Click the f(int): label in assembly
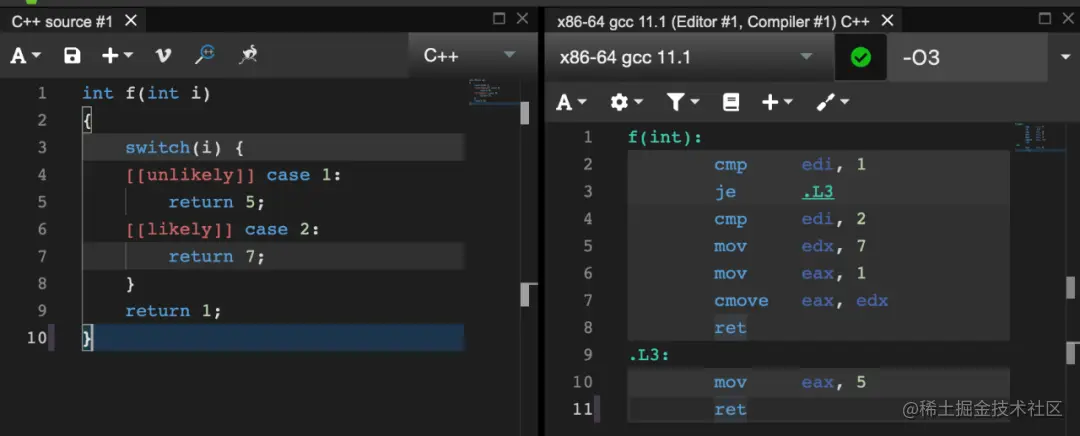 pos(665,138)
